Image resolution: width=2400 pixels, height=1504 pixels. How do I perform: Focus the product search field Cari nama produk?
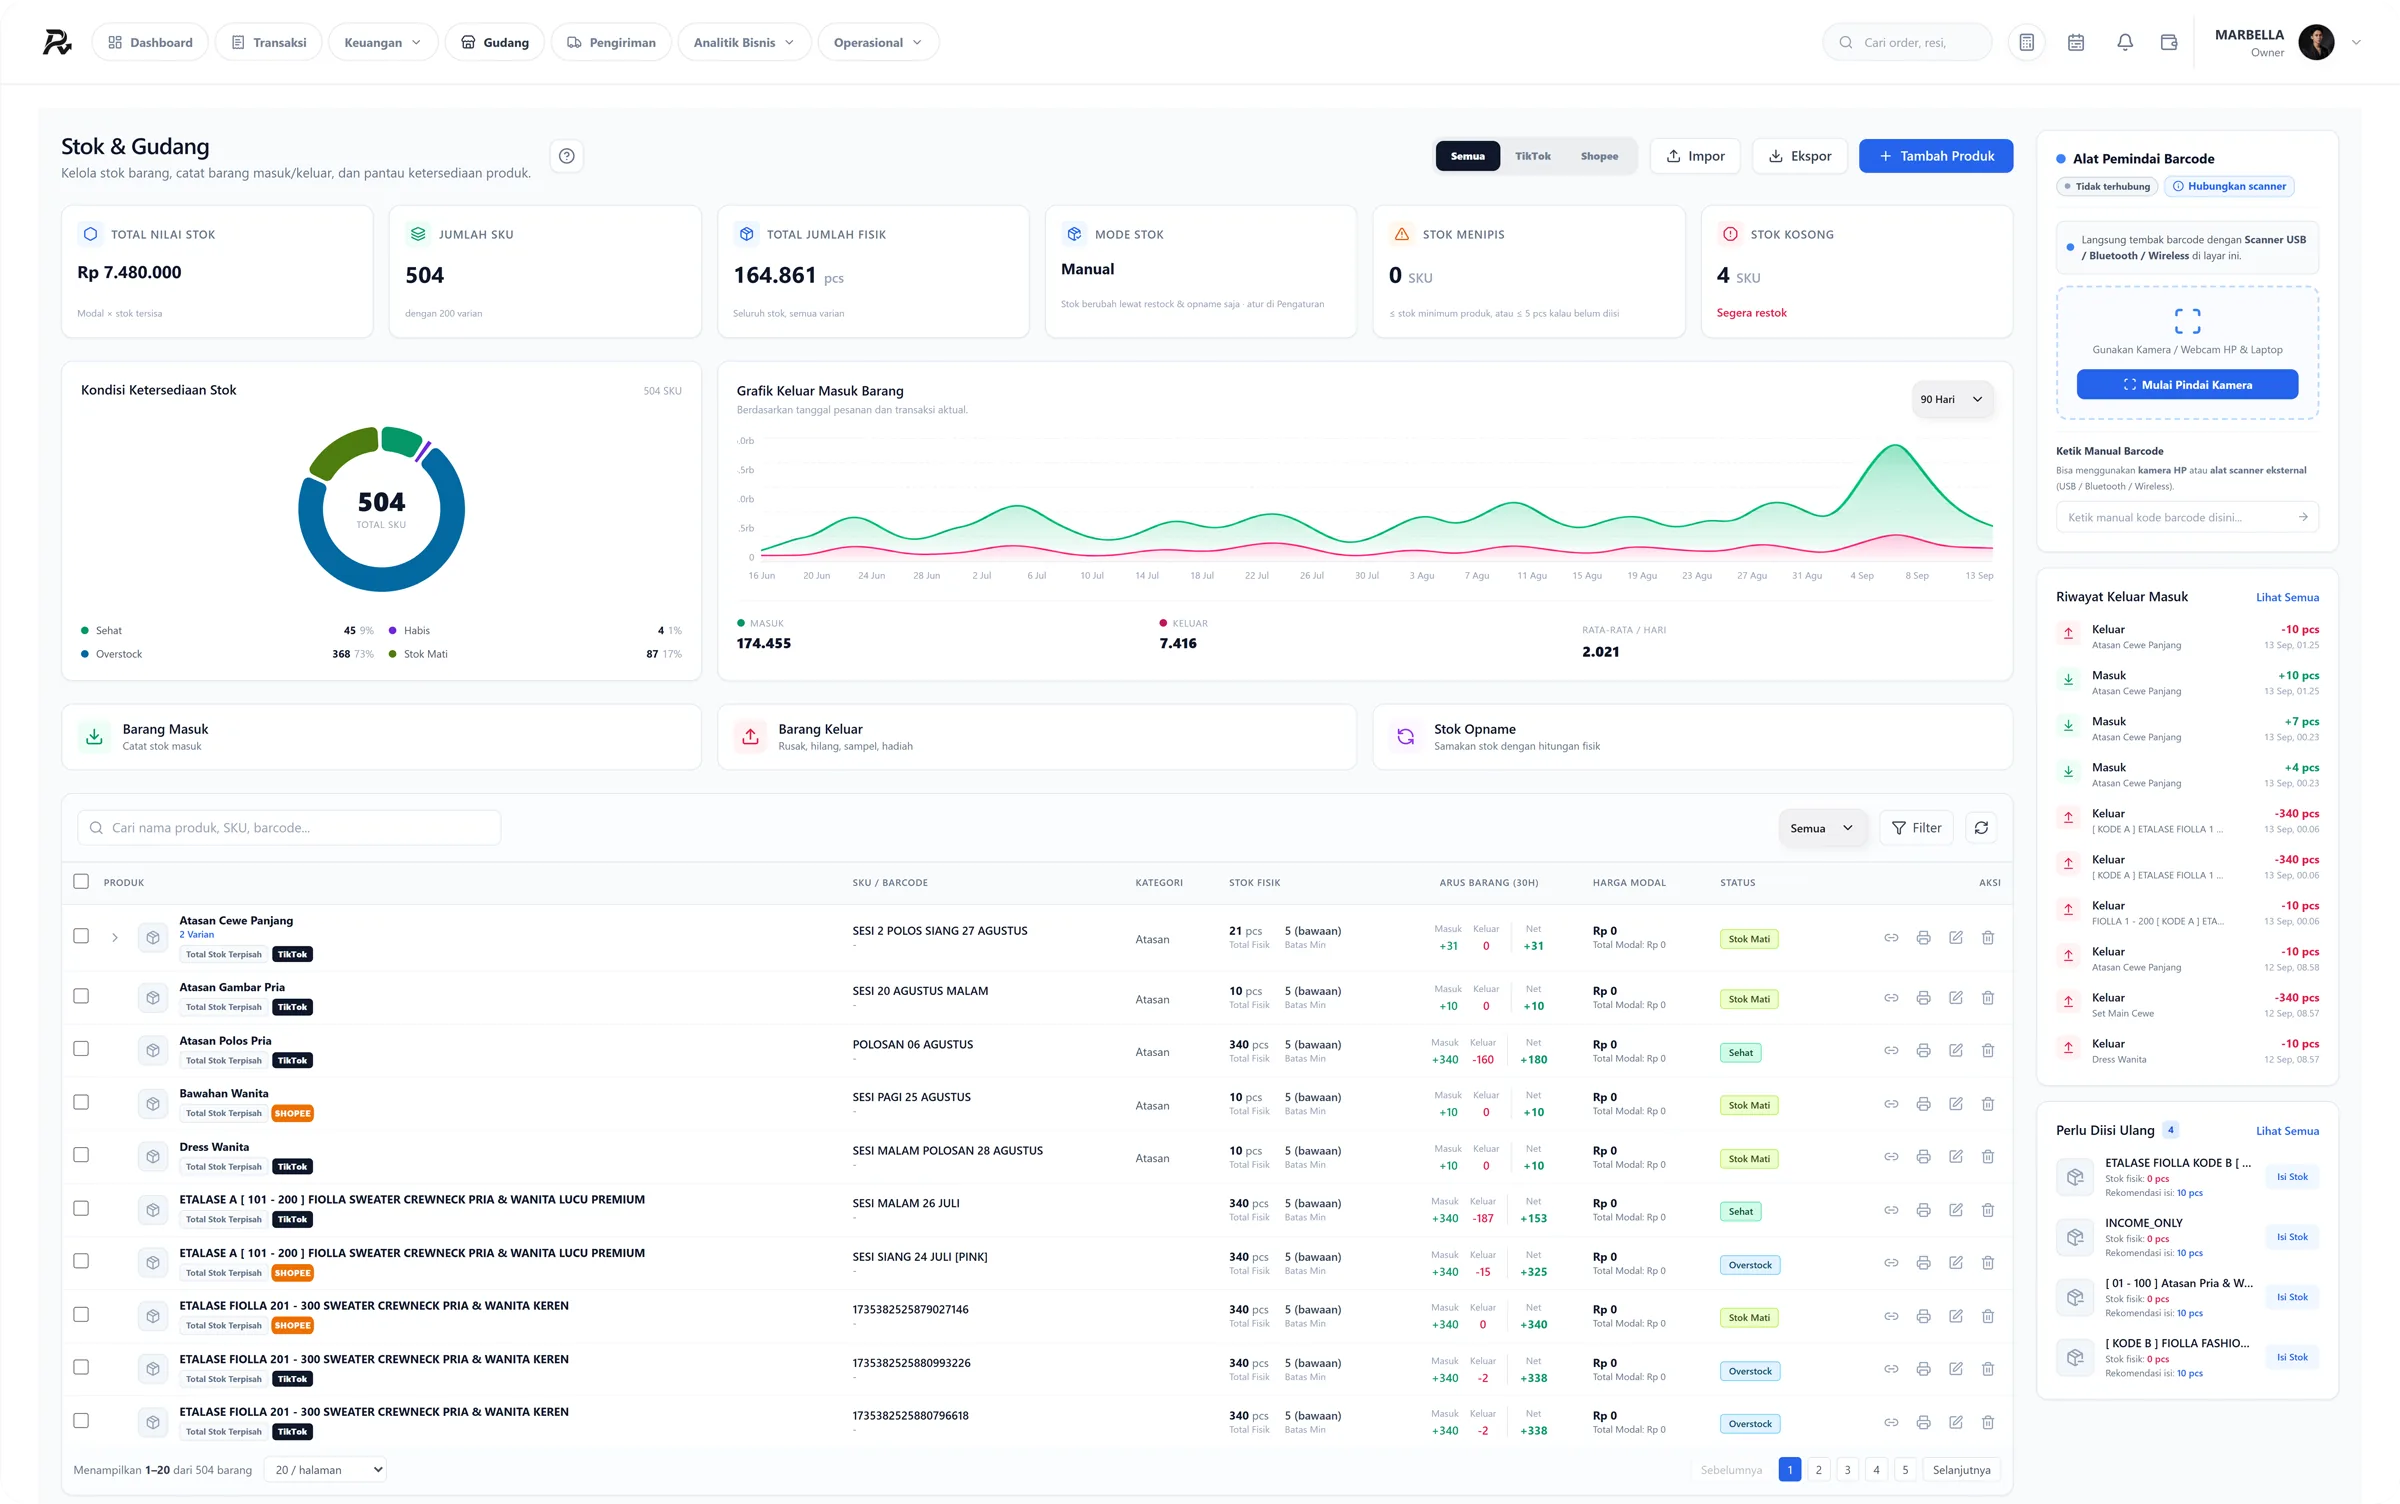(x=289, y=828)
